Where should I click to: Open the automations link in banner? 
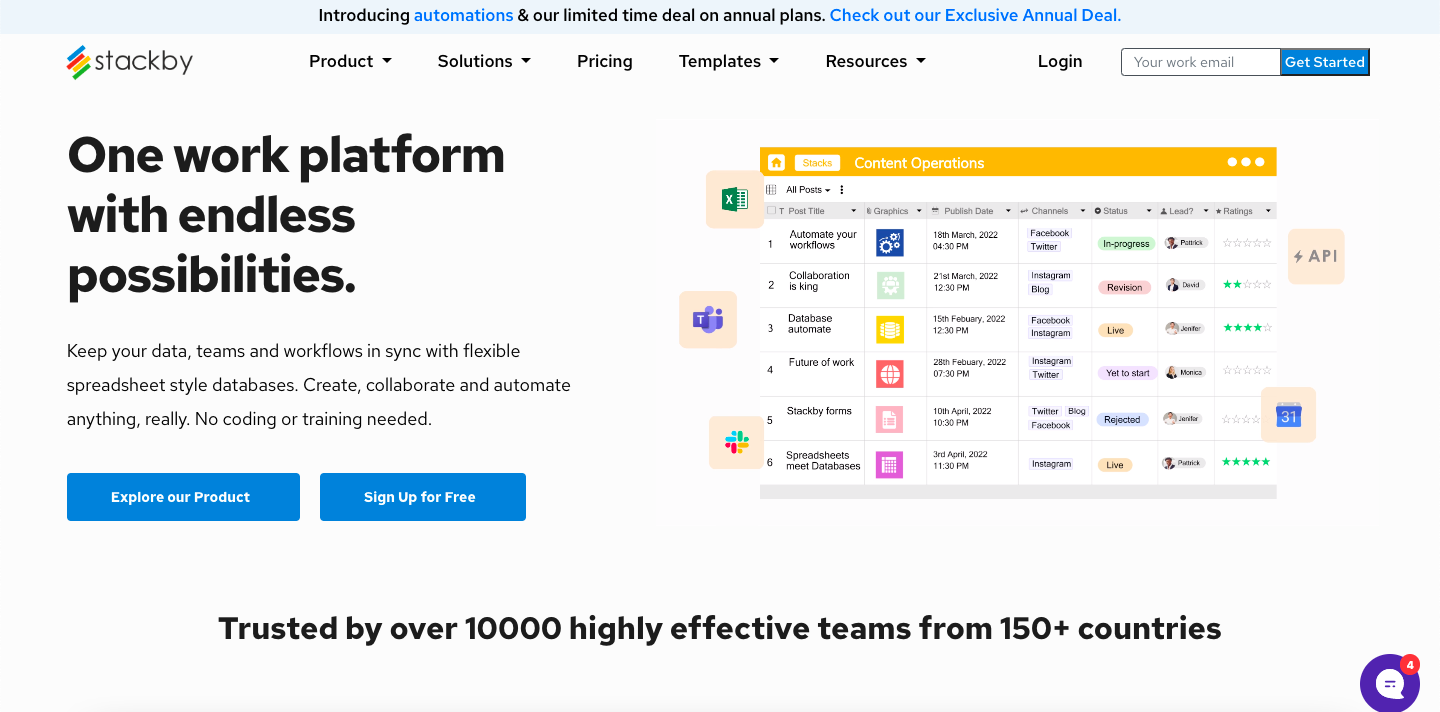pos(464,15)
